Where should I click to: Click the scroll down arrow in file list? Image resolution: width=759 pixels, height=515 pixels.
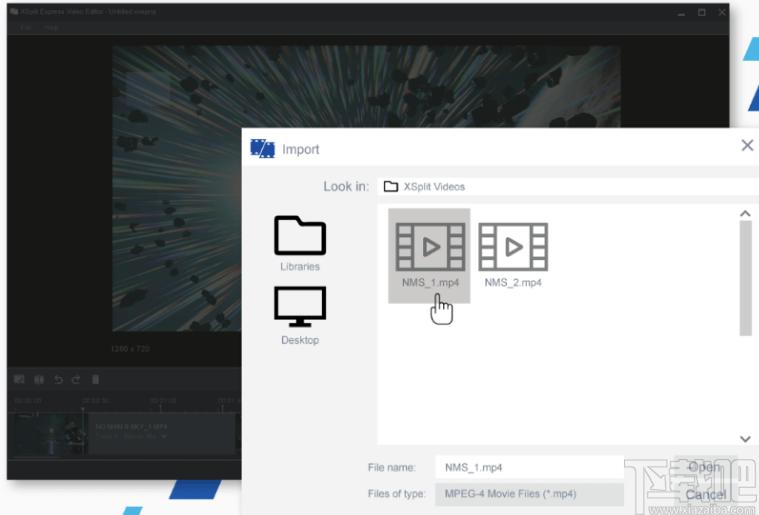click(x=745, y=439)
